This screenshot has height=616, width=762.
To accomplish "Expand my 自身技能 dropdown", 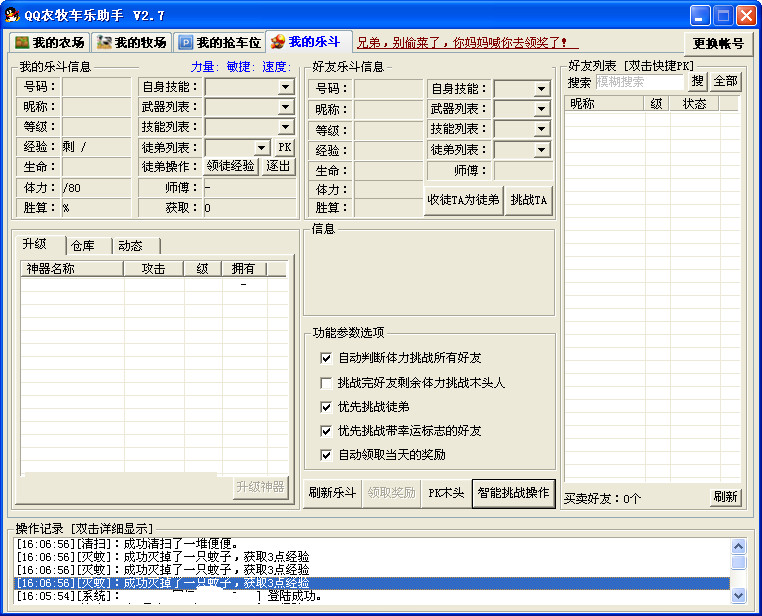I will click(285, 87).
